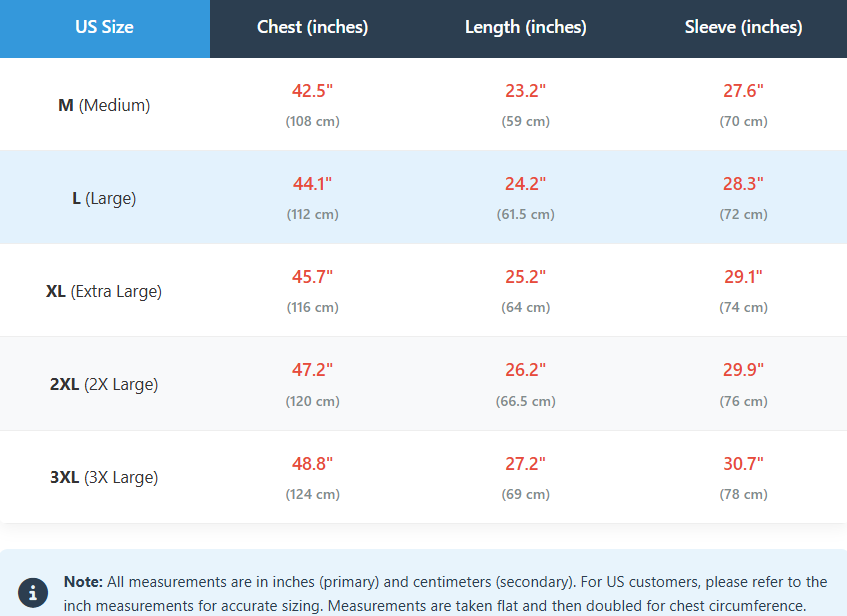This screenshot has width=847, height=616.
Task: Select the US Size column header
Action: pos(104,28)
